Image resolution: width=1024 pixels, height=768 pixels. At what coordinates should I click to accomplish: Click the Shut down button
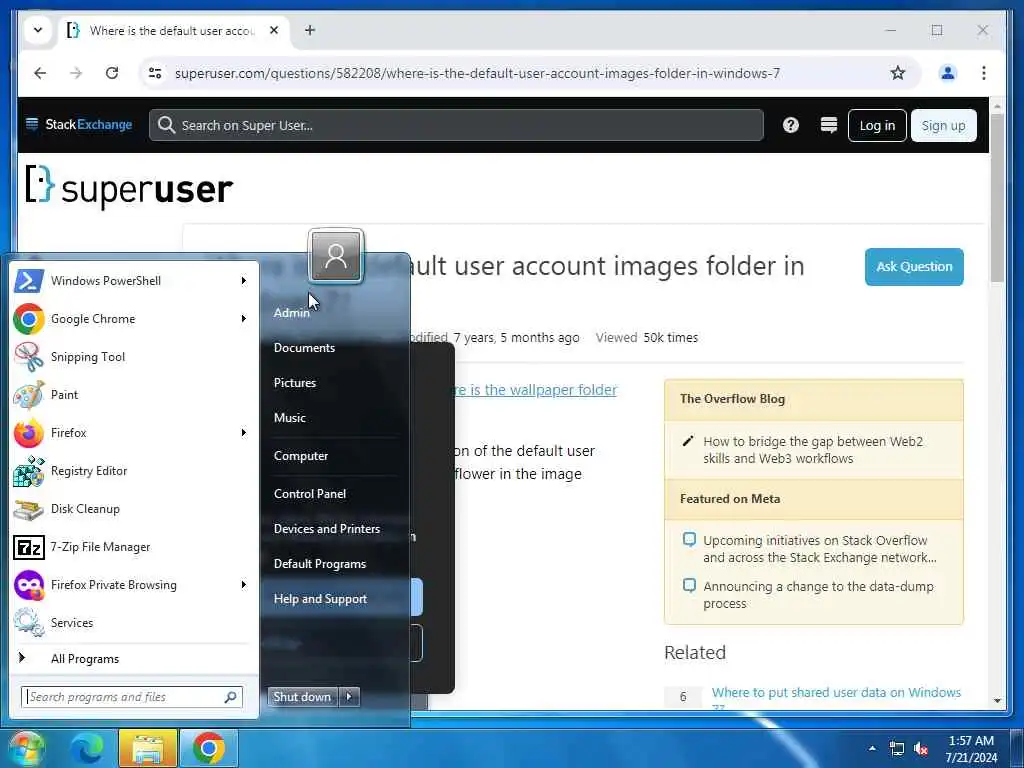[x=302, y=697]
